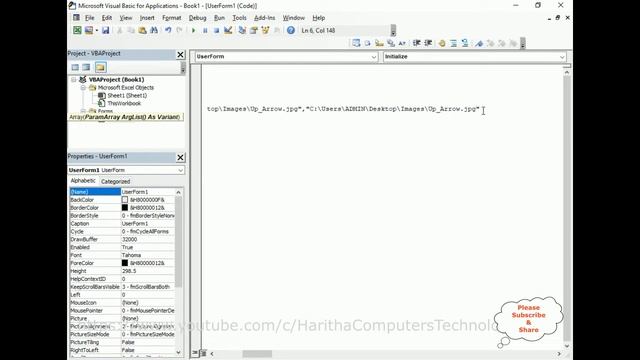Image resolution: width=640 pixels, height=360 pixels.
Task: Open Edit toolbar options arrow
Action: (x=523, y=44)
